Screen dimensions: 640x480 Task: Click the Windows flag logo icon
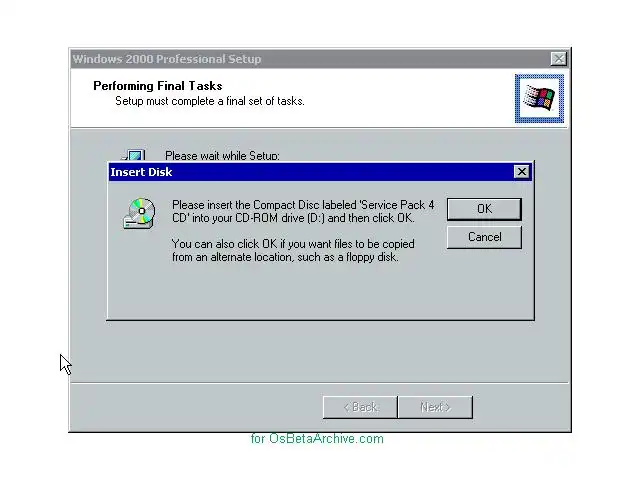coord(539,98)
